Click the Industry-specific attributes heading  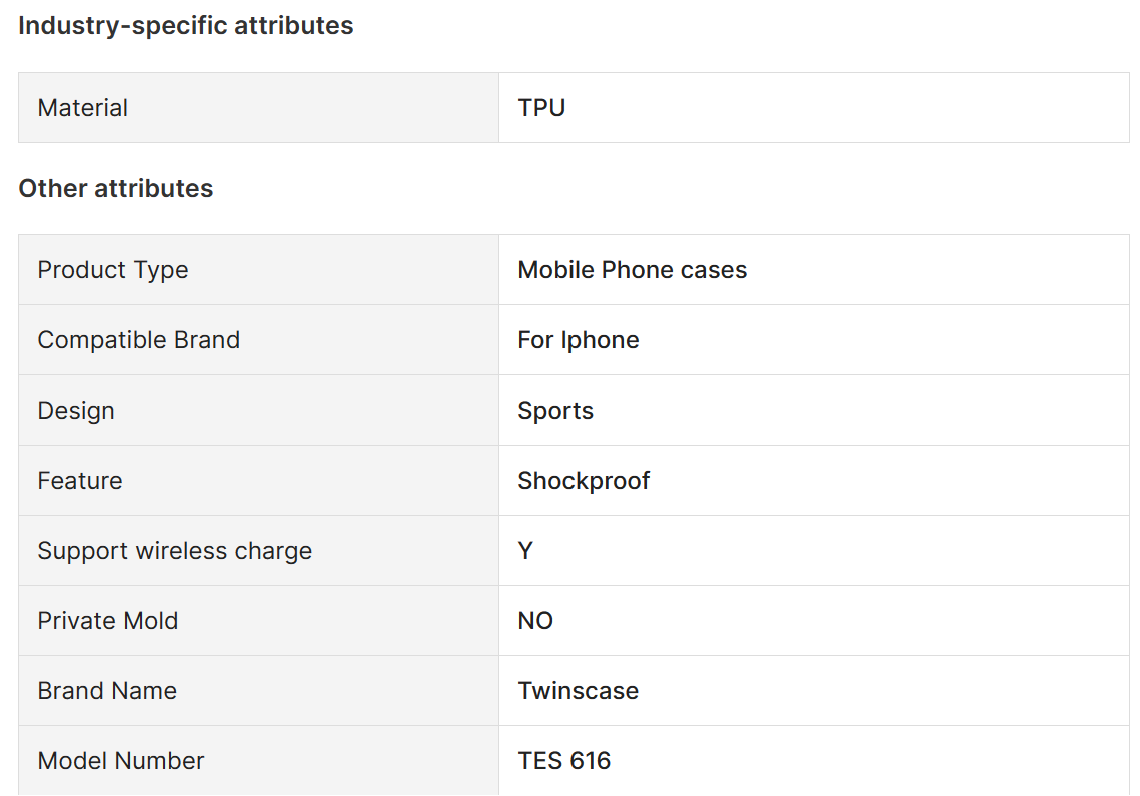pyautogui.click(x=186, y=26)
